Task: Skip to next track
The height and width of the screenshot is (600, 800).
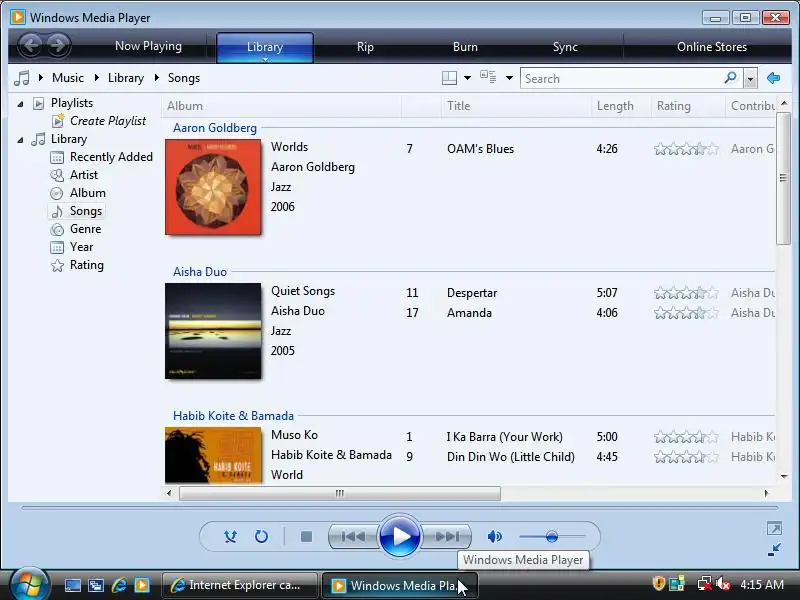Action: pos(447,536)
